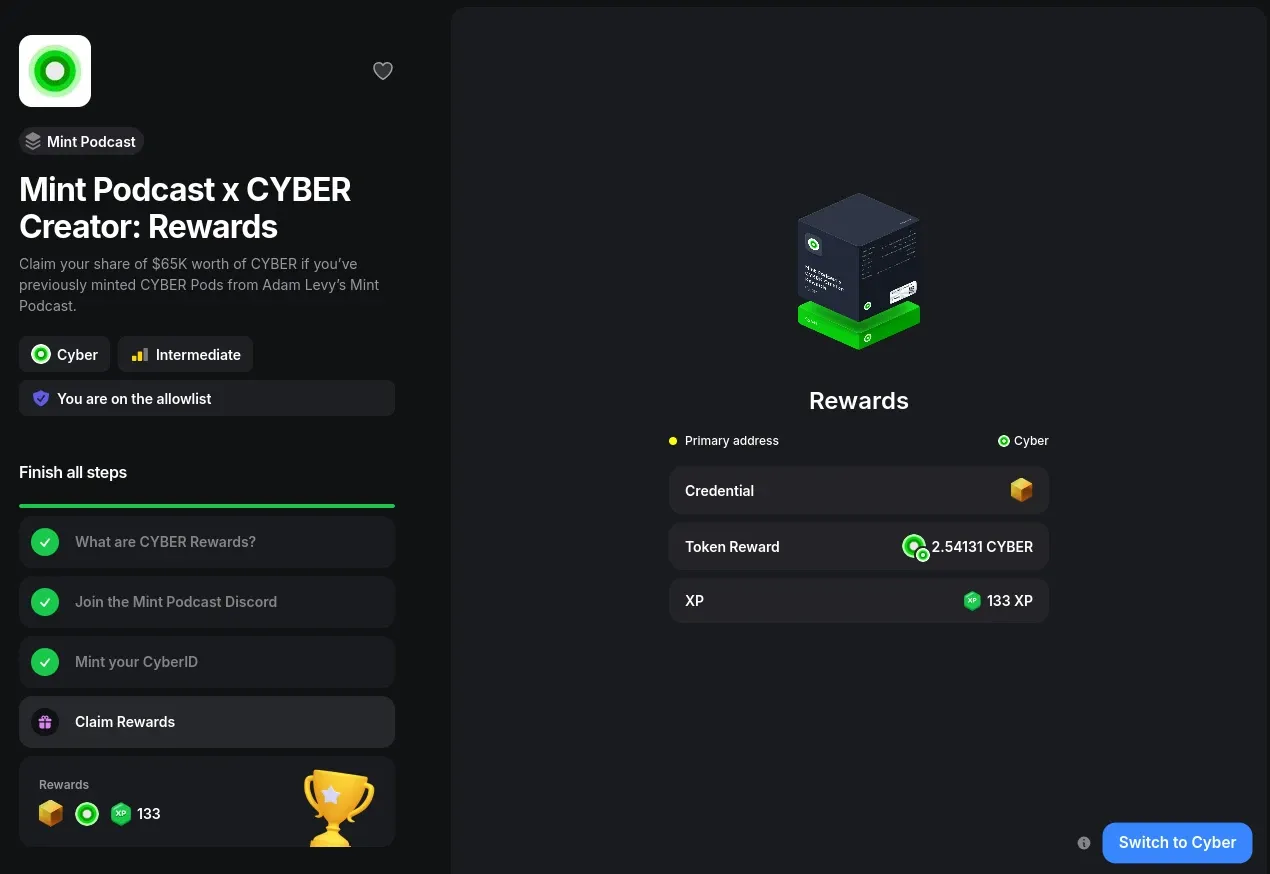Select the Credential reward row

859,491
